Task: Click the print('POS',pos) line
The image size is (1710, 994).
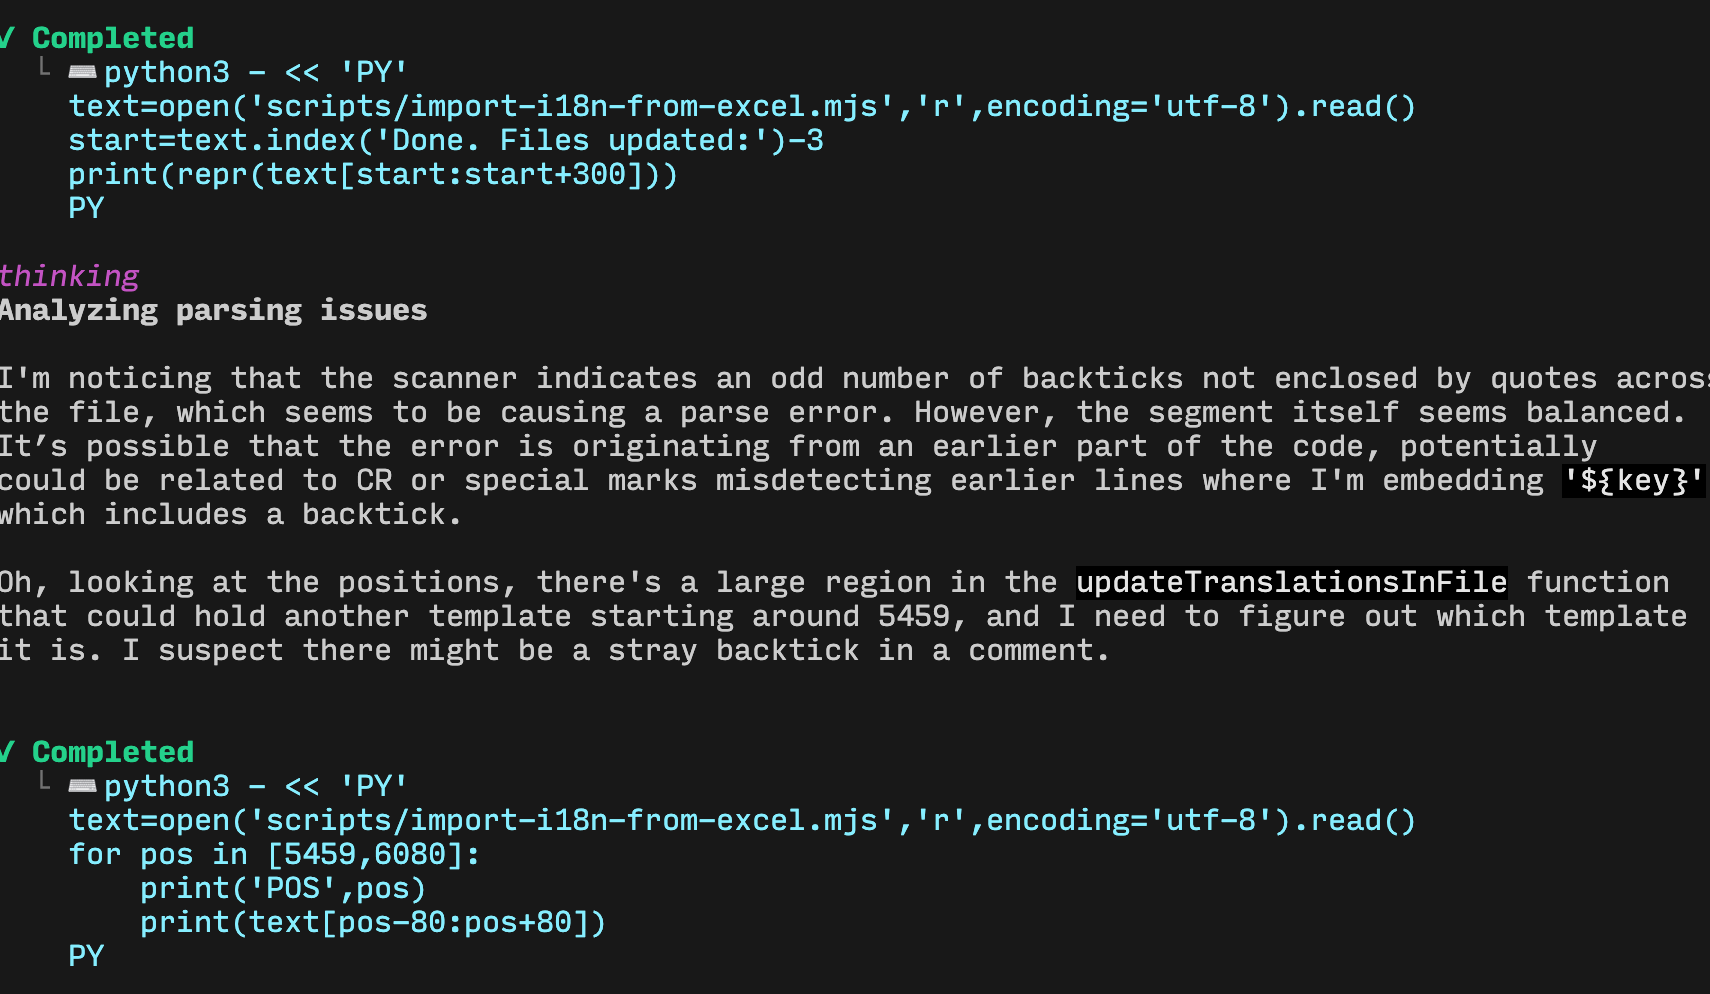Action: tap(282, 888)
